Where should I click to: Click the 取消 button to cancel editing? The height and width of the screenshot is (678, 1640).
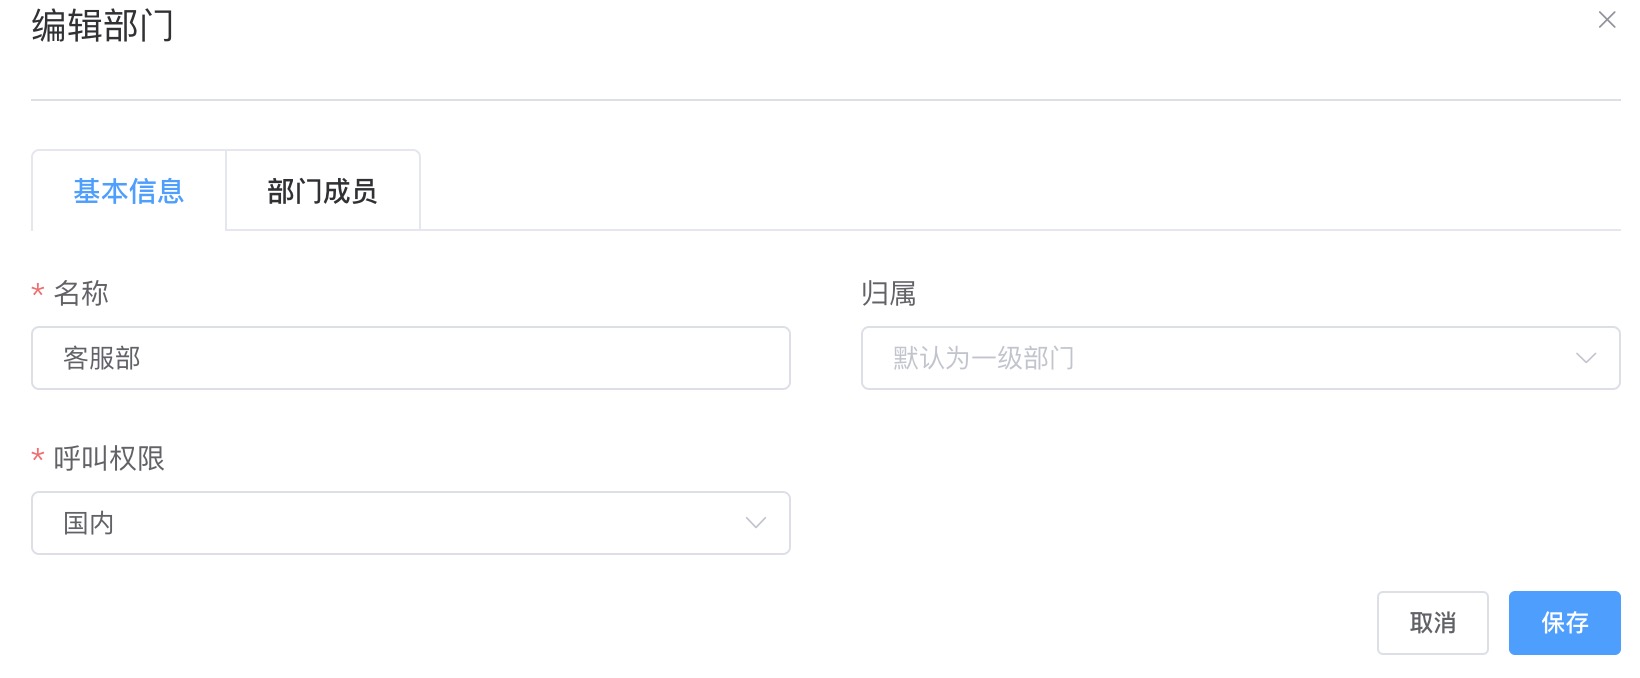[x=1432, y=622]
